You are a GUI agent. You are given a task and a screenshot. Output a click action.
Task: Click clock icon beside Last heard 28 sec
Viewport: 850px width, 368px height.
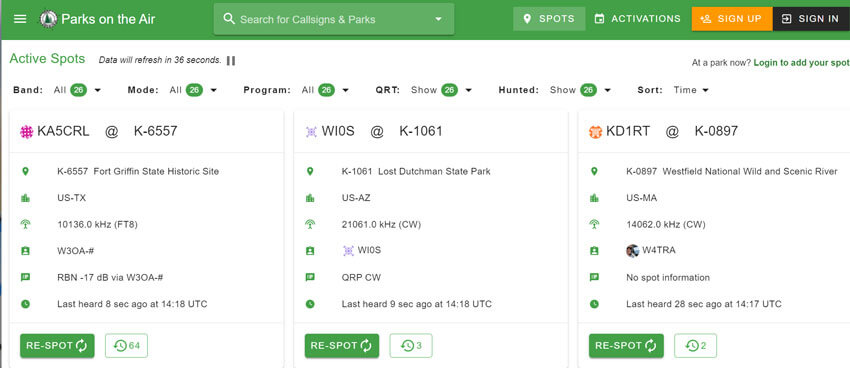coord(594,304)
